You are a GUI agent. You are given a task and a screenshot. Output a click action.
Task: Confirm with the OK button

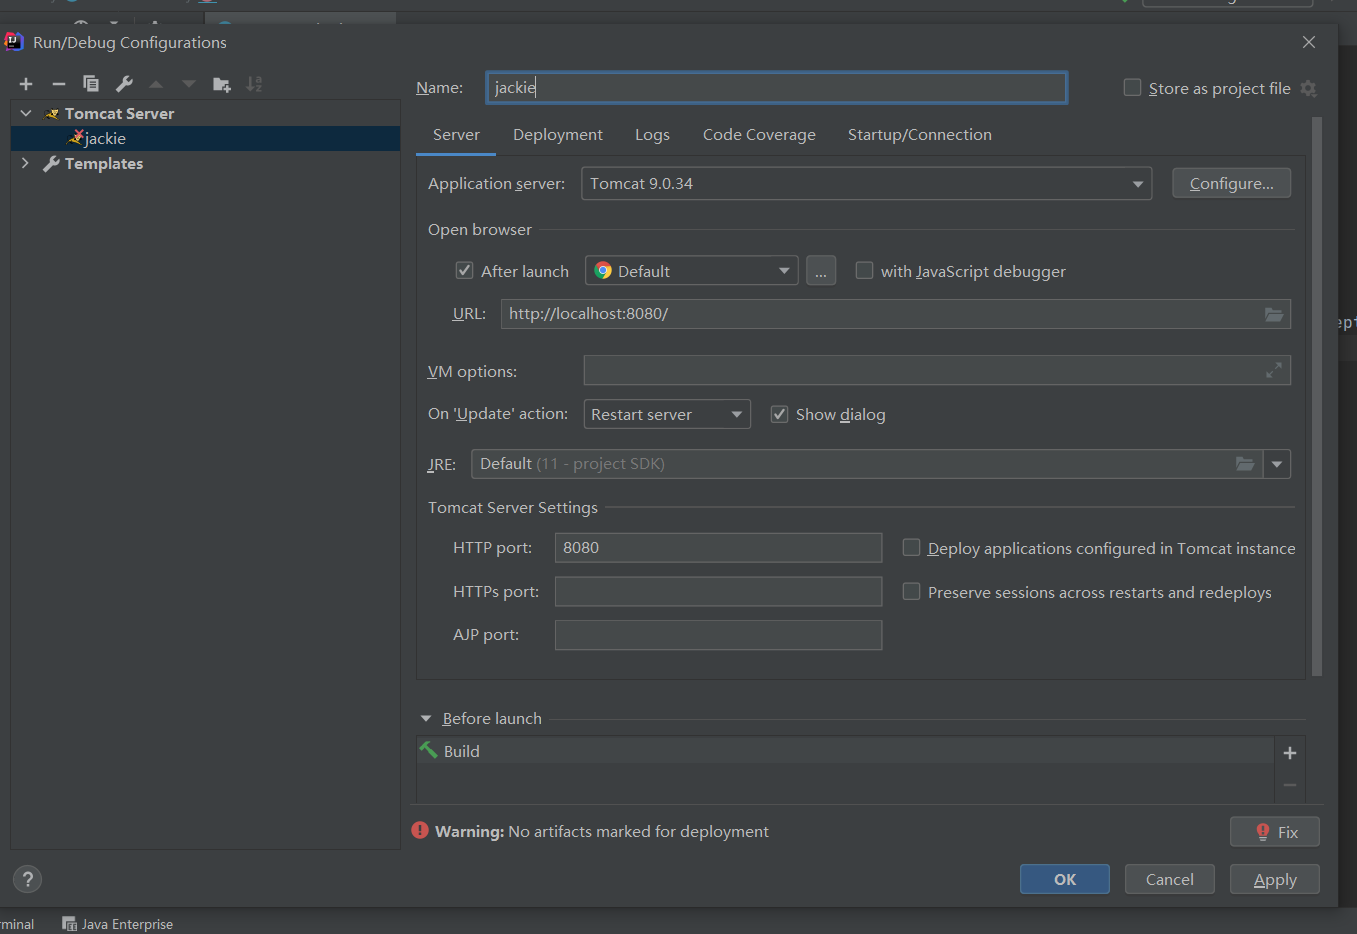[x=1065, y=879]
